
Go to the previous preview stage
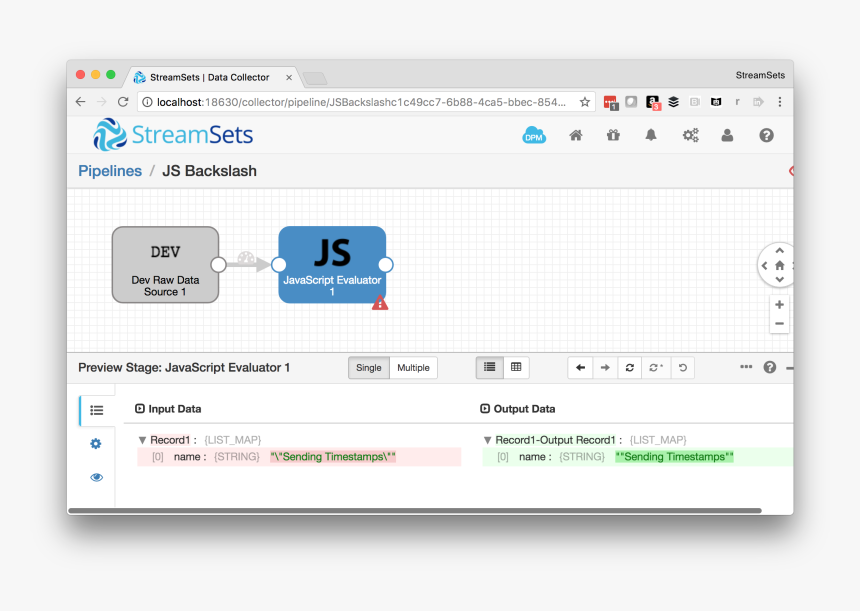click(581, 368)
